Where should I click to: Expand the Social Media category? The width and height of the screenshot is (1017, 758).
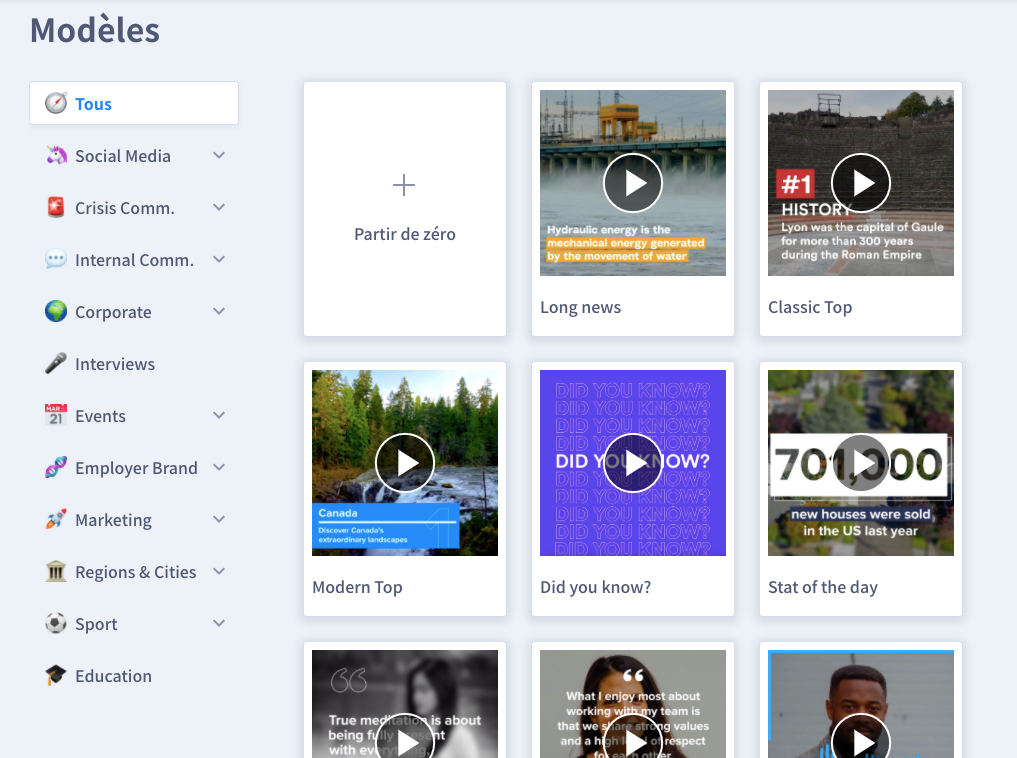(219, 156)
